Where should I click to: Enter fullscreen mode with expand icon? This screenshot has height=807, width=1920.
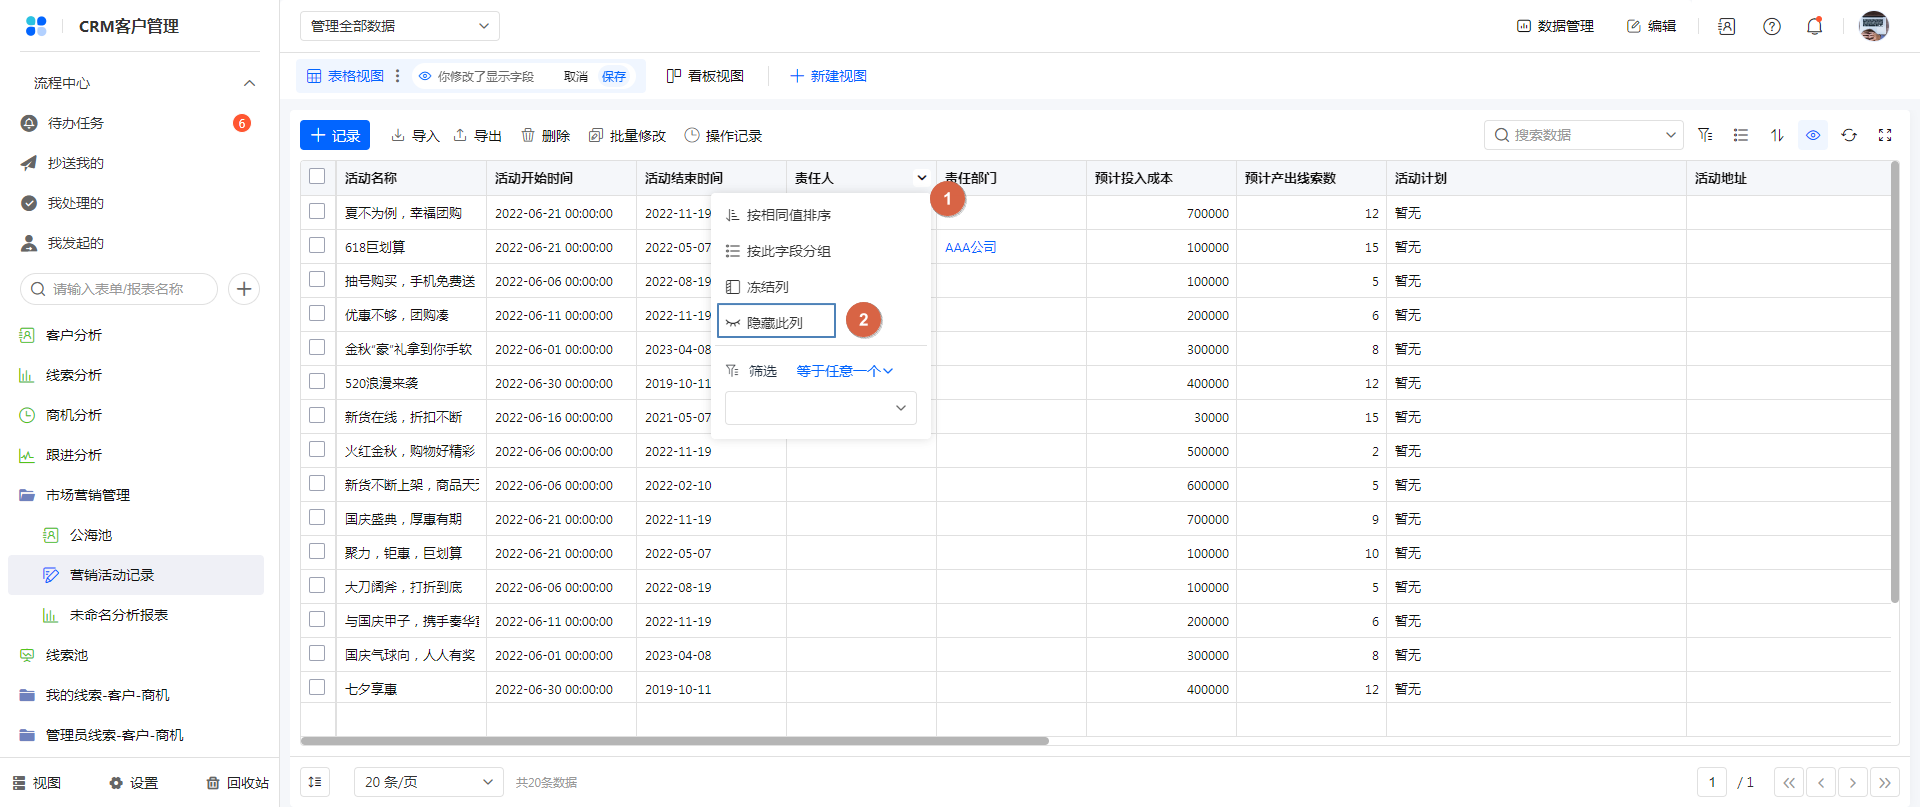click(x=1885, y=135)
